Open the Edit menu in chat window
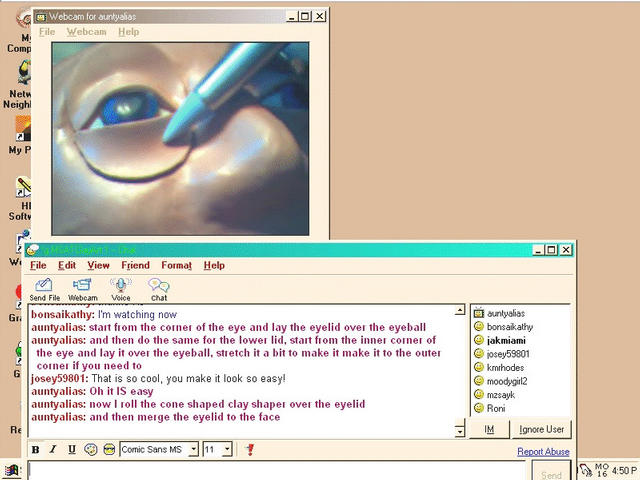The height and width of the screenshot is (480, 640). tap(67, 265)
